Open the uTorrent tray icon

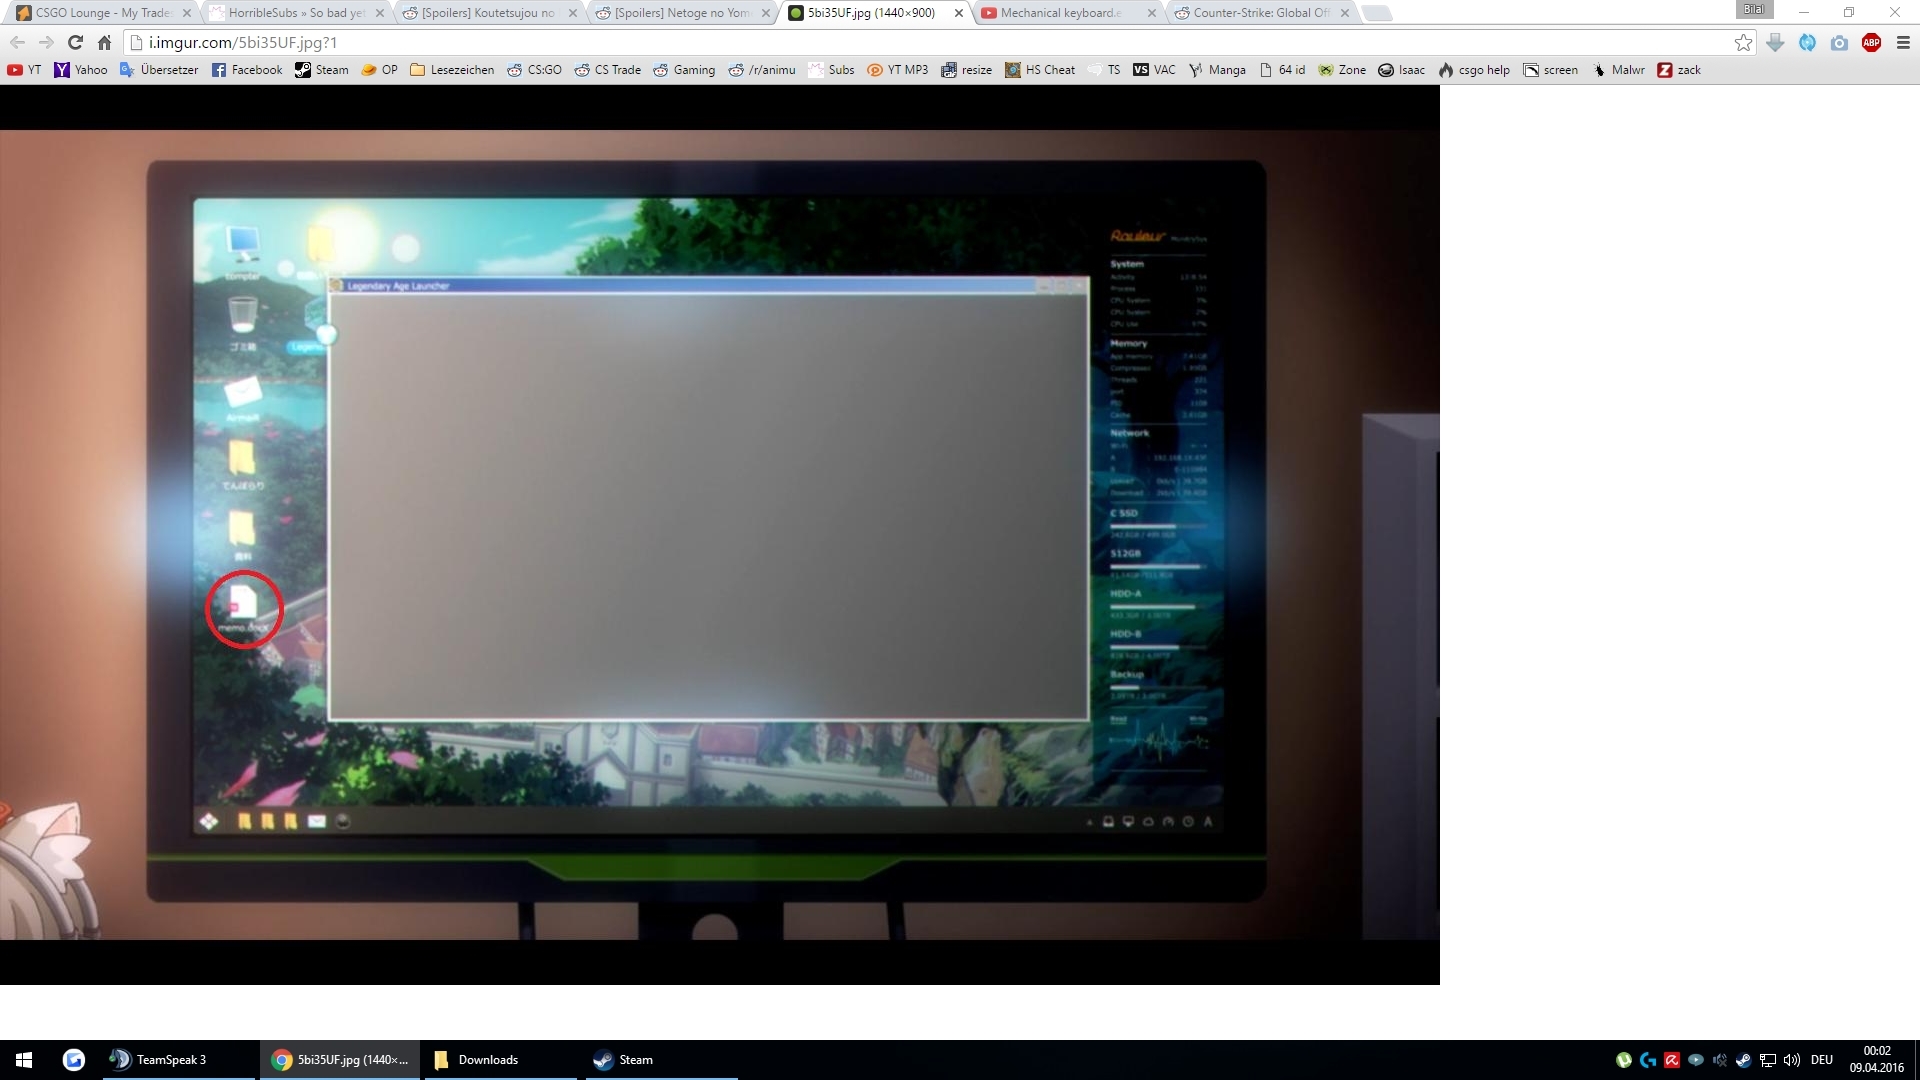coord(1624,1060)
